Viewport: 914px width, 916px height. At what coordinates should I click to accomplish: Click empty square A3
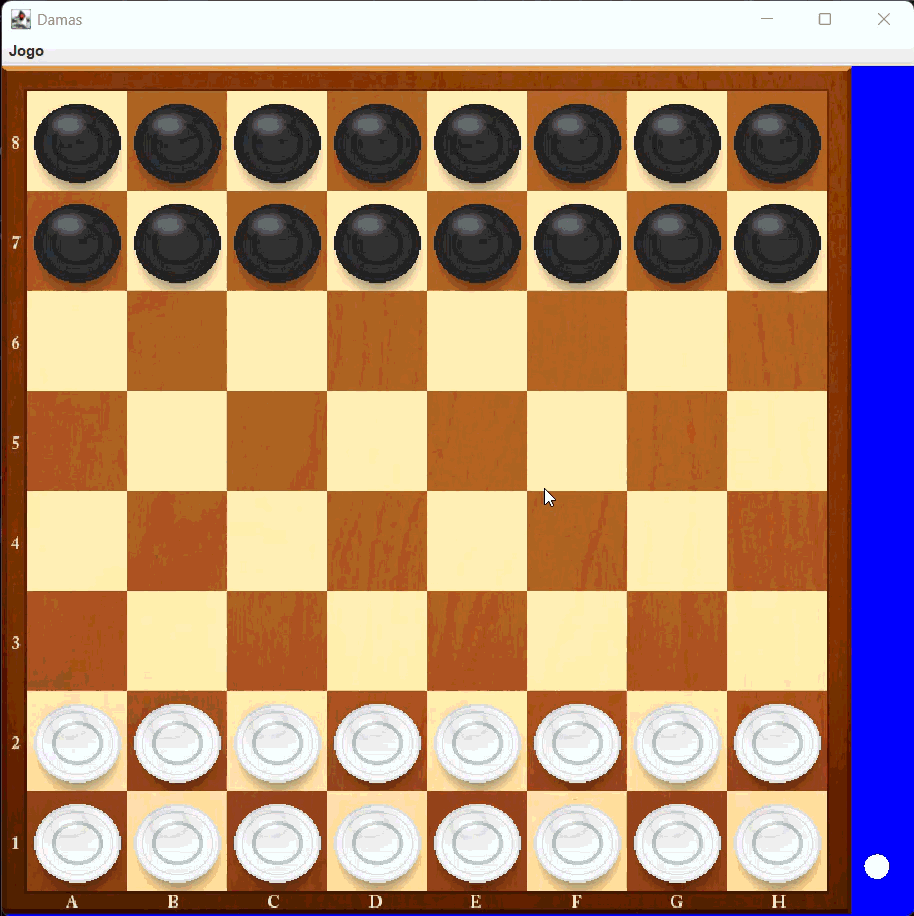click(77, 641)
